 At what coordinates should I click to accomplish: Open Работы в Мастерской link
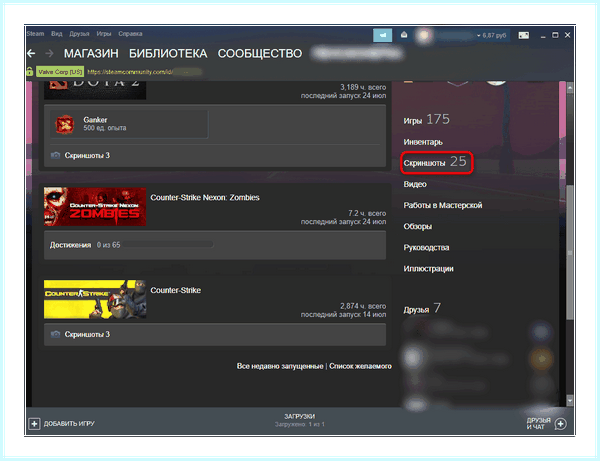[x=443, y=205]
